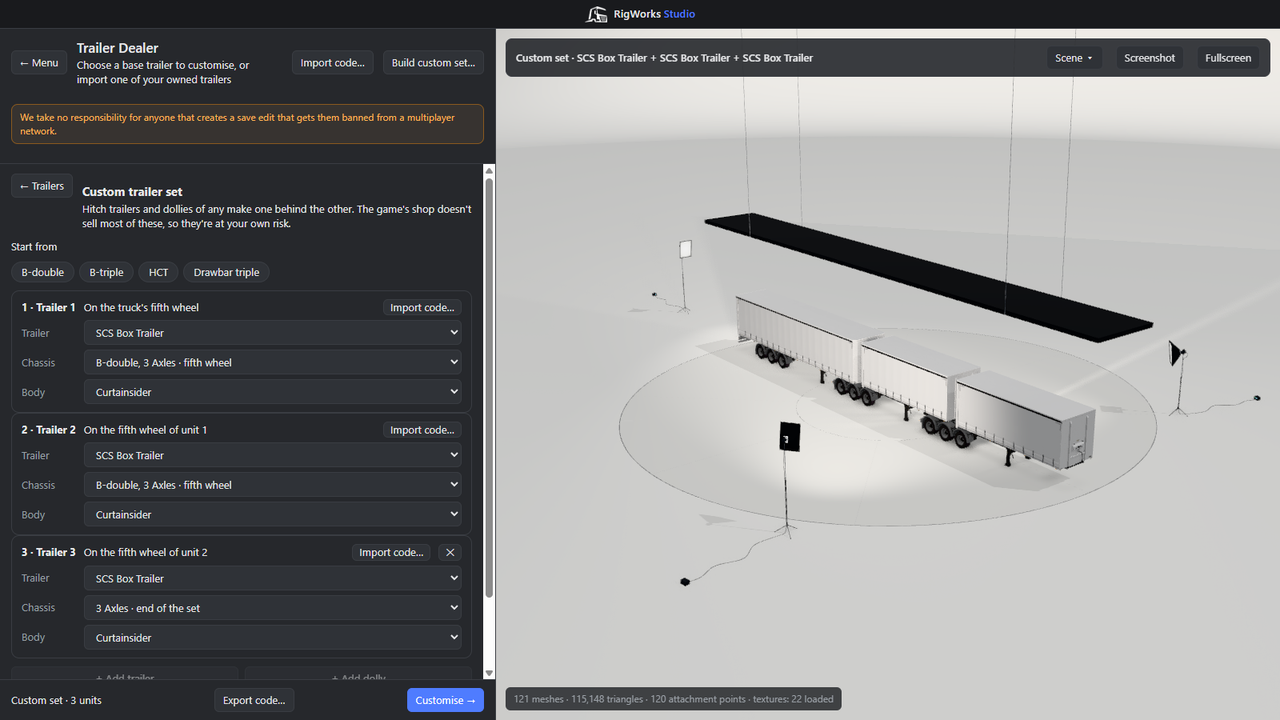Screen dimensions: 1280x720
Task: Click the RigWorks Studio truck logo
Action: click(x=597, y=14)
